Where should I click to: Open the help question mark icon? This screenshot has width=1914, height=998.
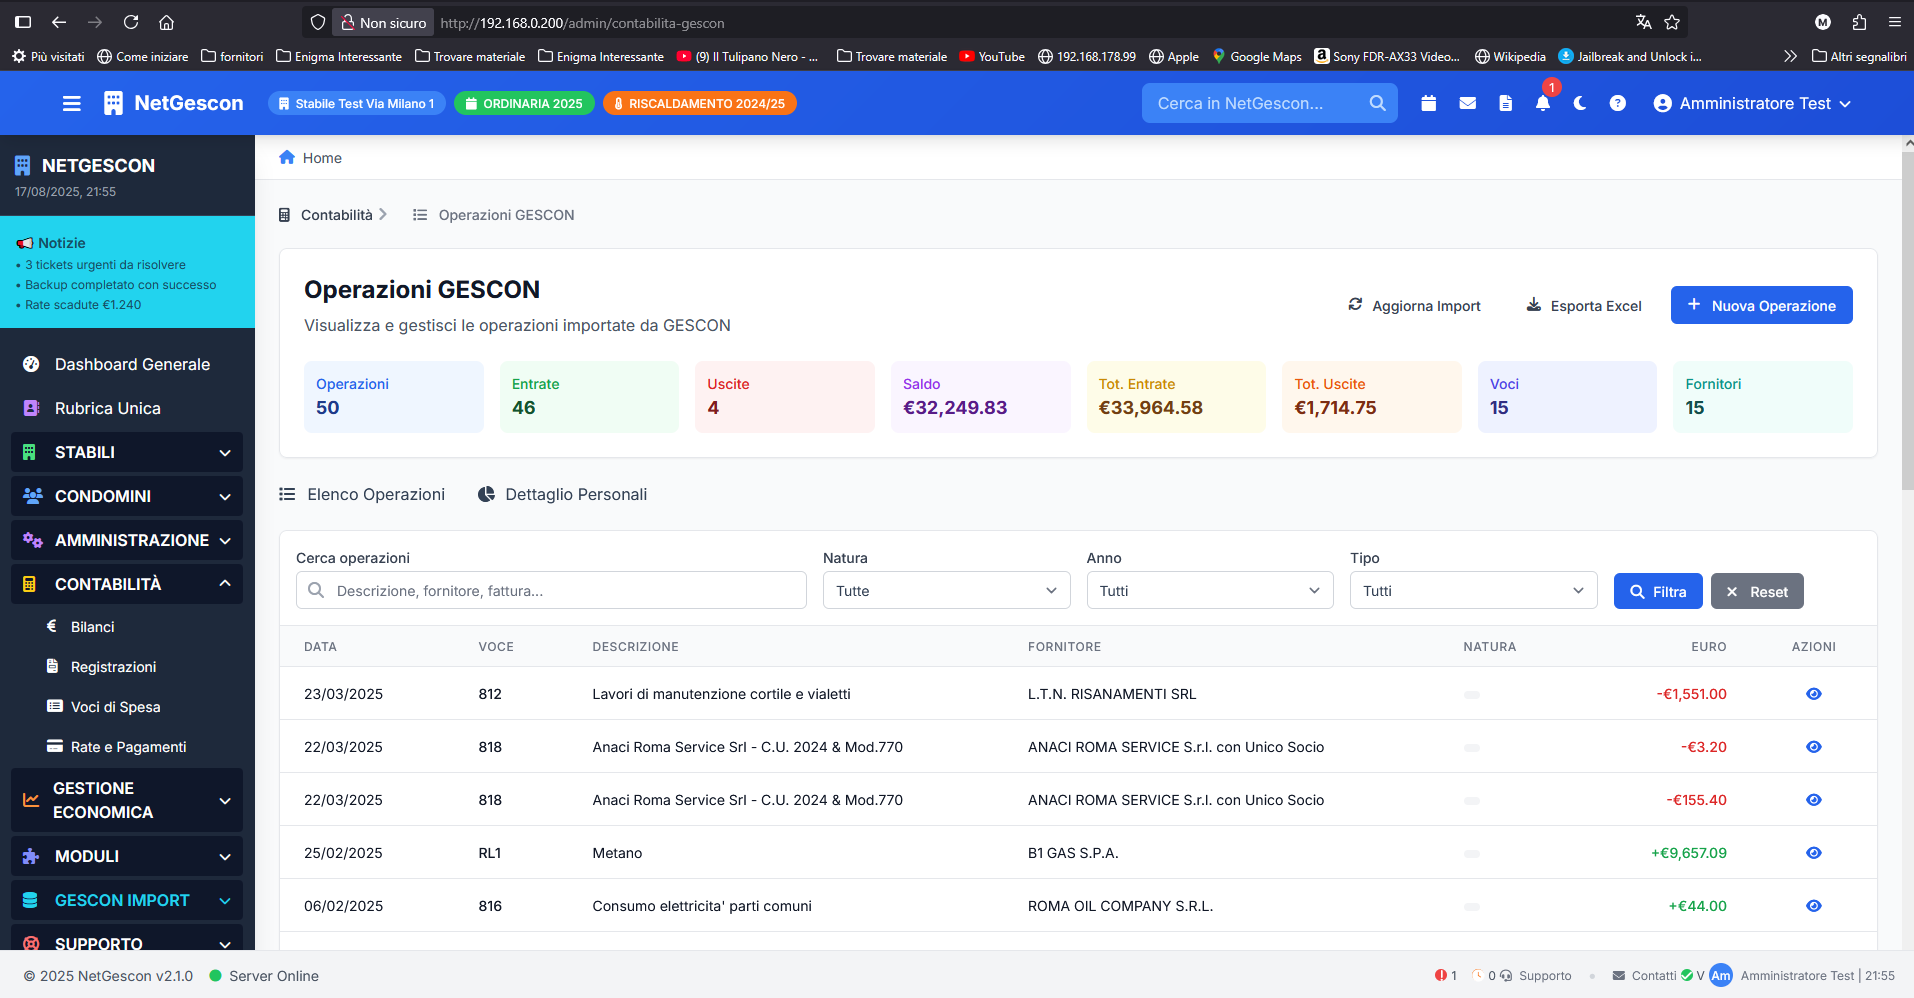(x=1617, y=103)
